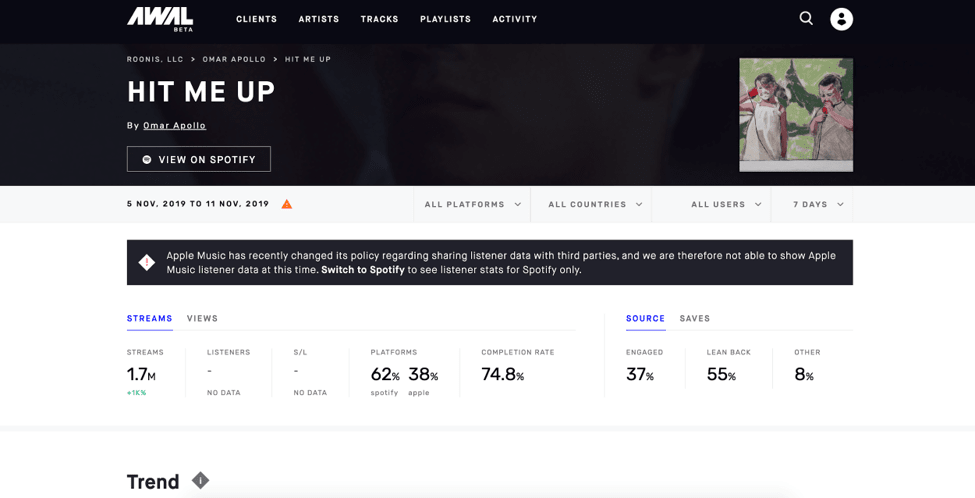Screen dimensions: 975x498
Task: Click the 1.7M streams value
Action: (x=141, y=374)
